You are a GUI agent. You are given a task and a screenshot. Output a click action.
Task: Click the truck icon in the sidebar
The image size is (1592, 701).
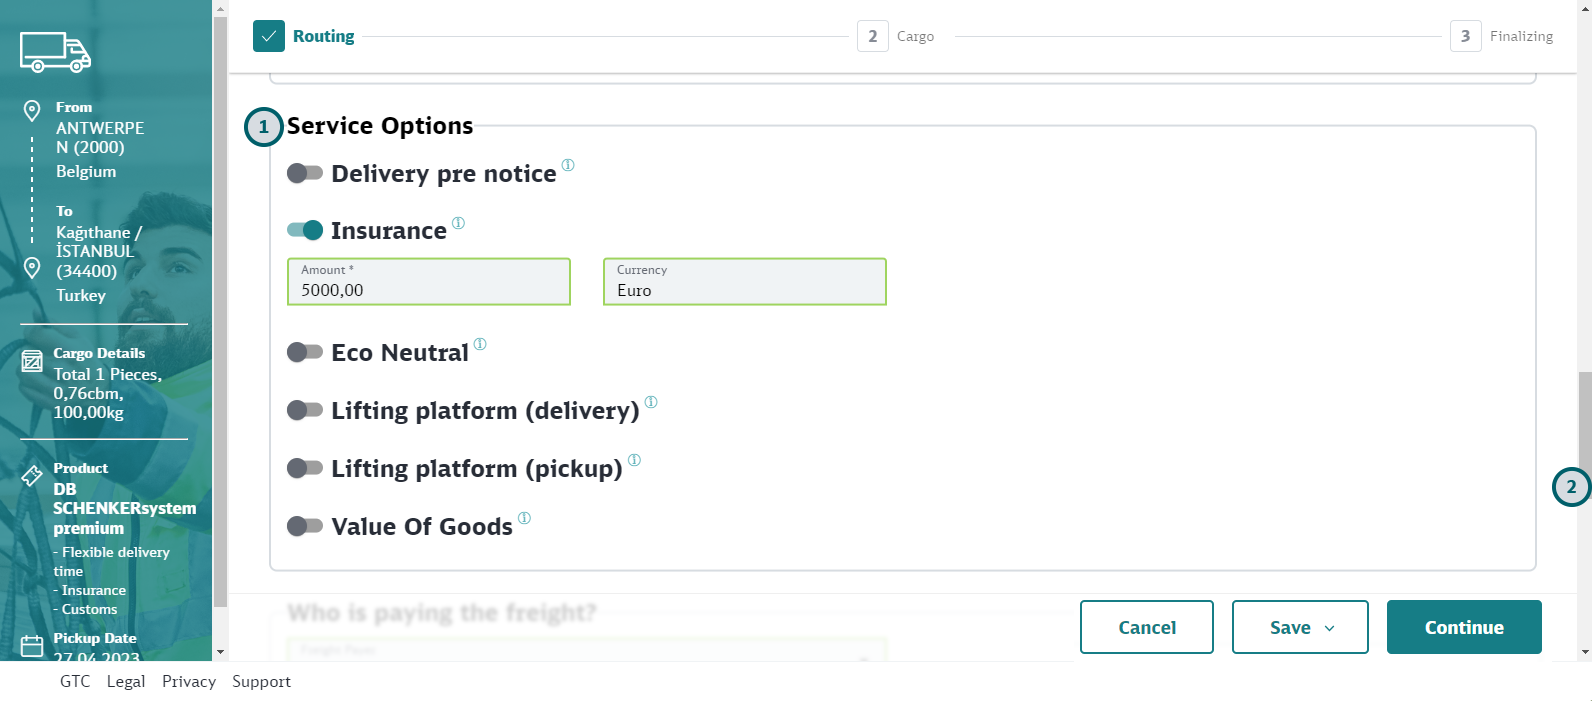[55, 52]
